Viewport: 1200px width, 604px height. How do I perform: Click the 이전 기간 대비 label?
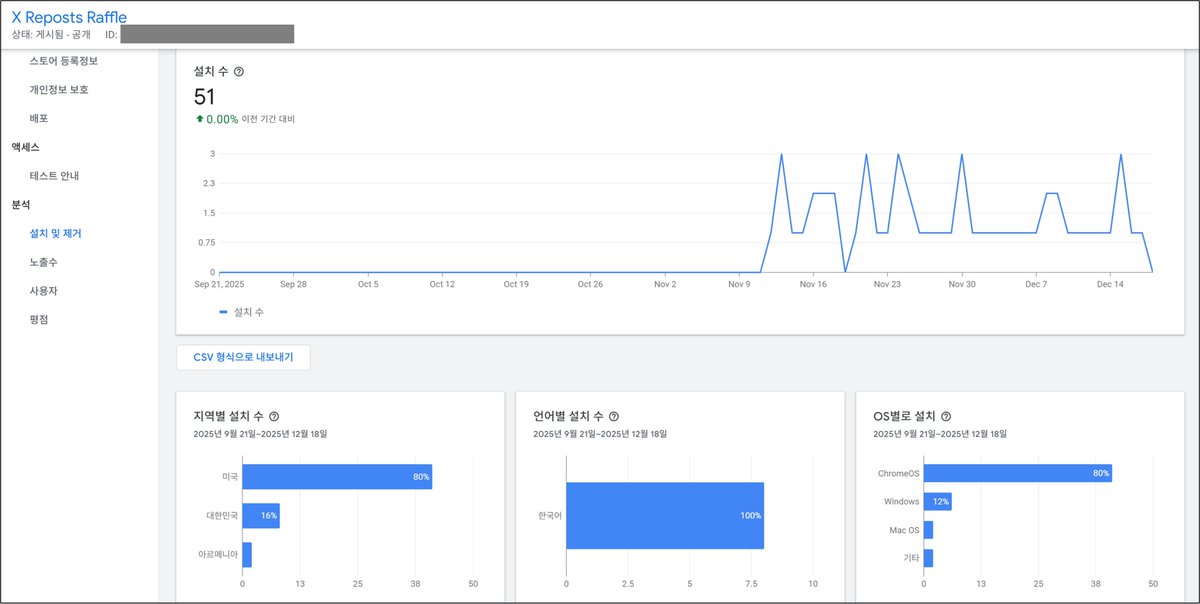click(x=268, y=119)
